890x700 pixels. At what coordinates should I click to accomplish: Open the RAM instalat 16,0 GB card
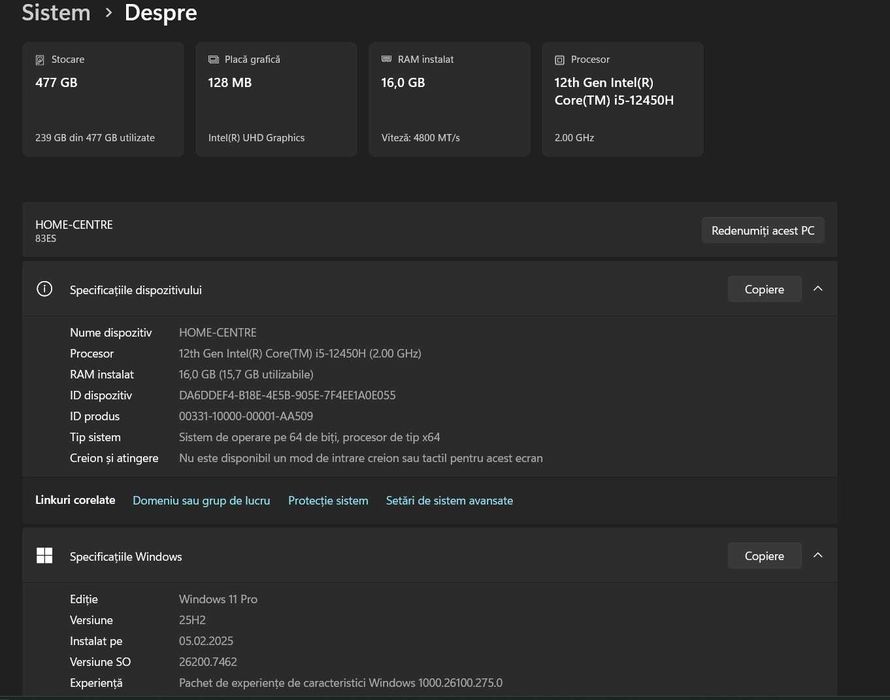pyautogui.click(x=450, y=99)
